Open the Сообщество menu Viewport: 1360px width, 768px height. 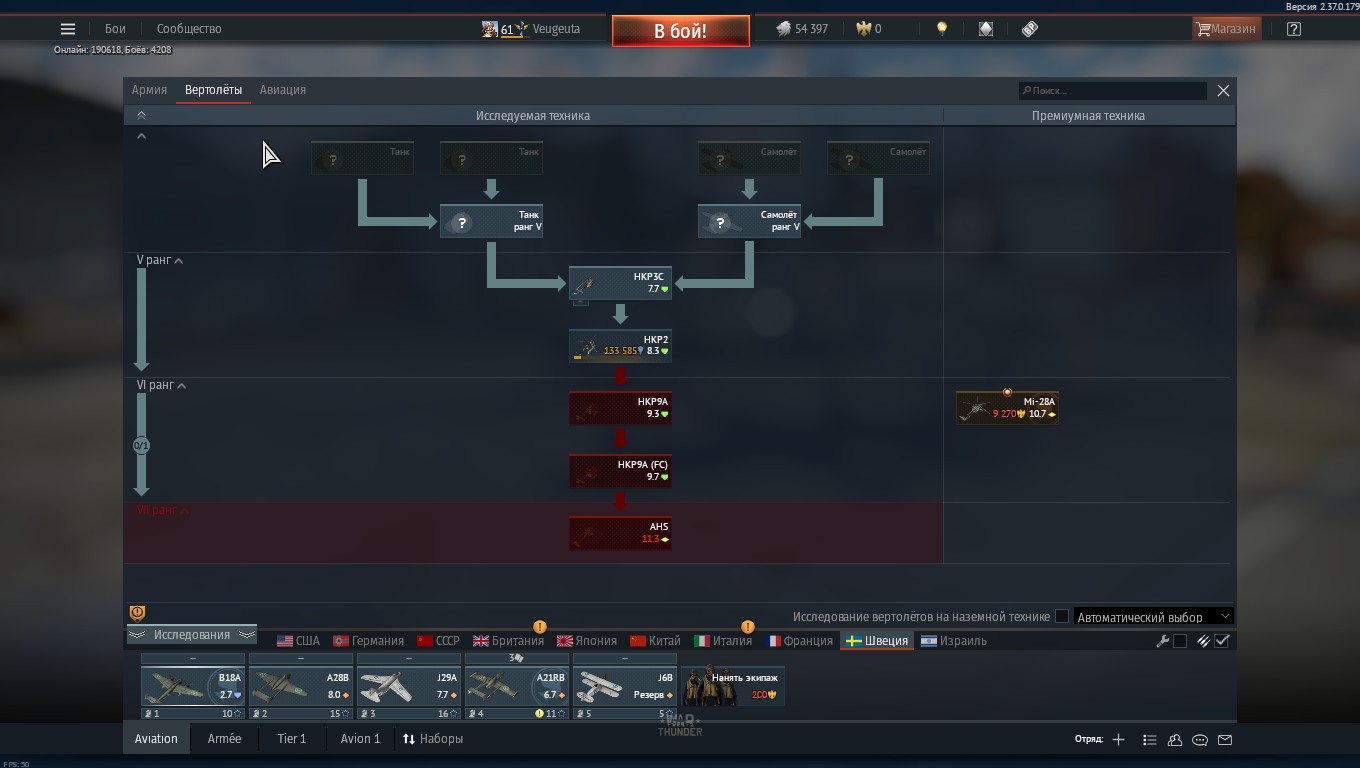point(189,29)
